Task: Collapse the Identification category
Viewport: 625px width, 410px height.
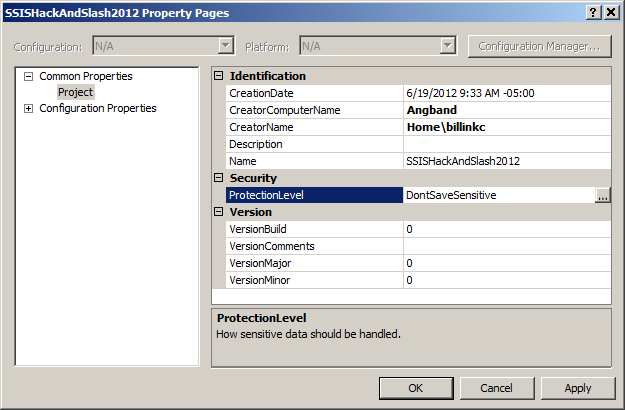Action: click(x=218, y=75)
